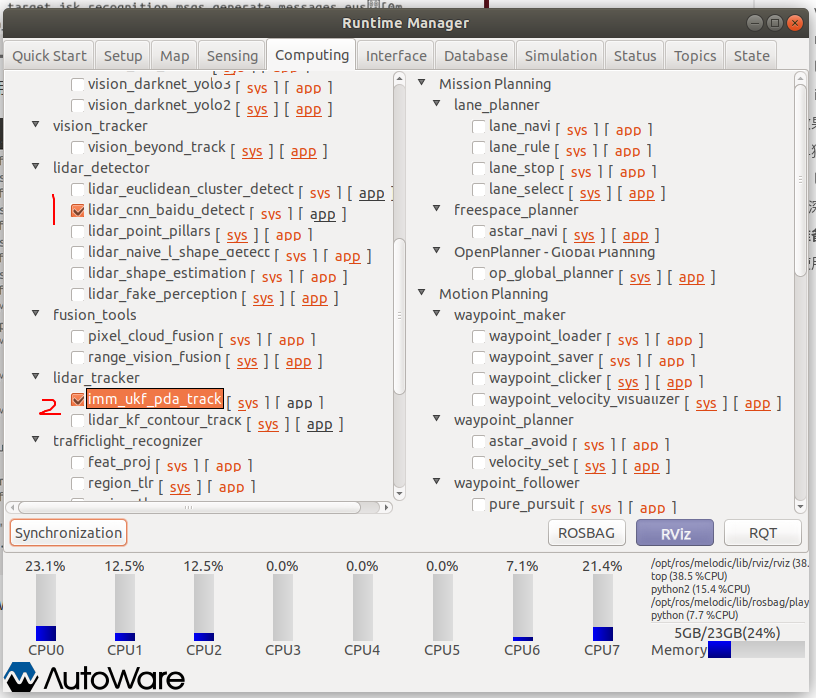The width and height of the screenshot is (816, 698).
Task: Open the Map tab
Action: [x=174, y=56]
